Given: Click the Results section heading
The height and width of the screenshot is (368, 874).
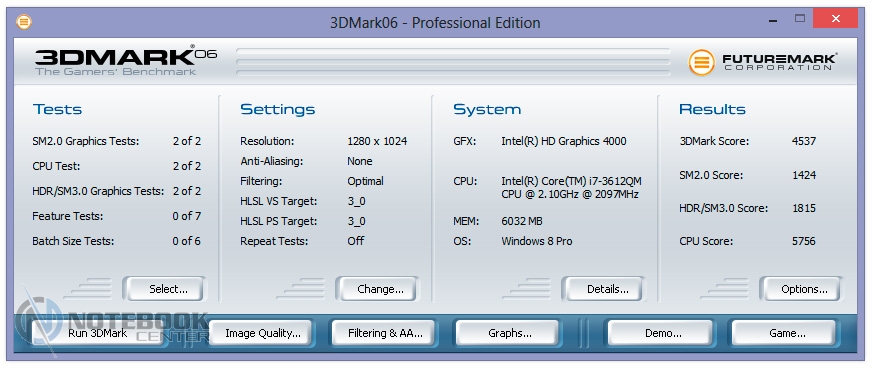Looking at the screenshot, I should (x=712, y=109).
